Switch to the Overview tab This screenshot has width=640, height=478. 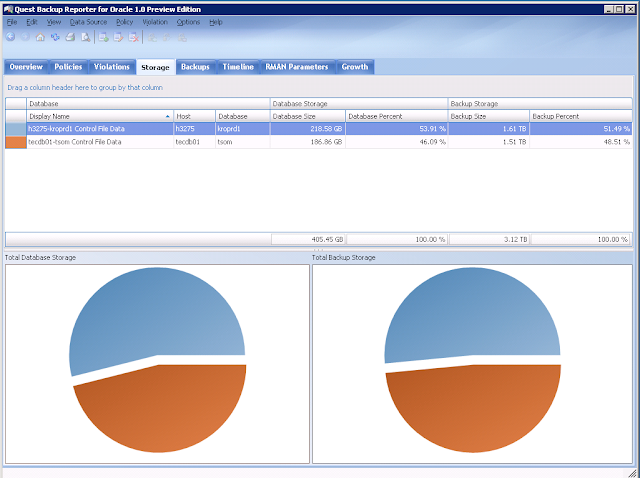pyautogui.click(x=26, y=67)
